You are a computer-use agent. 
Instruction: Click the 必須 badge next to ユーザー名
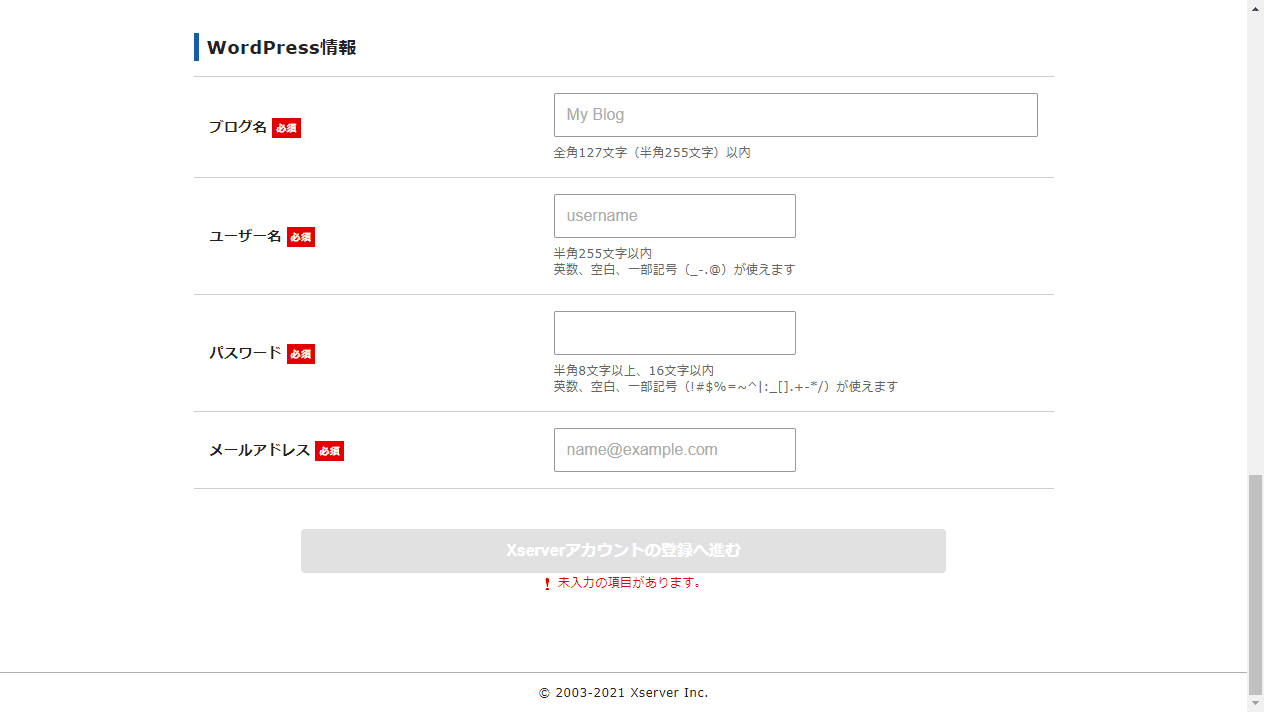click(x=301, y=237)
